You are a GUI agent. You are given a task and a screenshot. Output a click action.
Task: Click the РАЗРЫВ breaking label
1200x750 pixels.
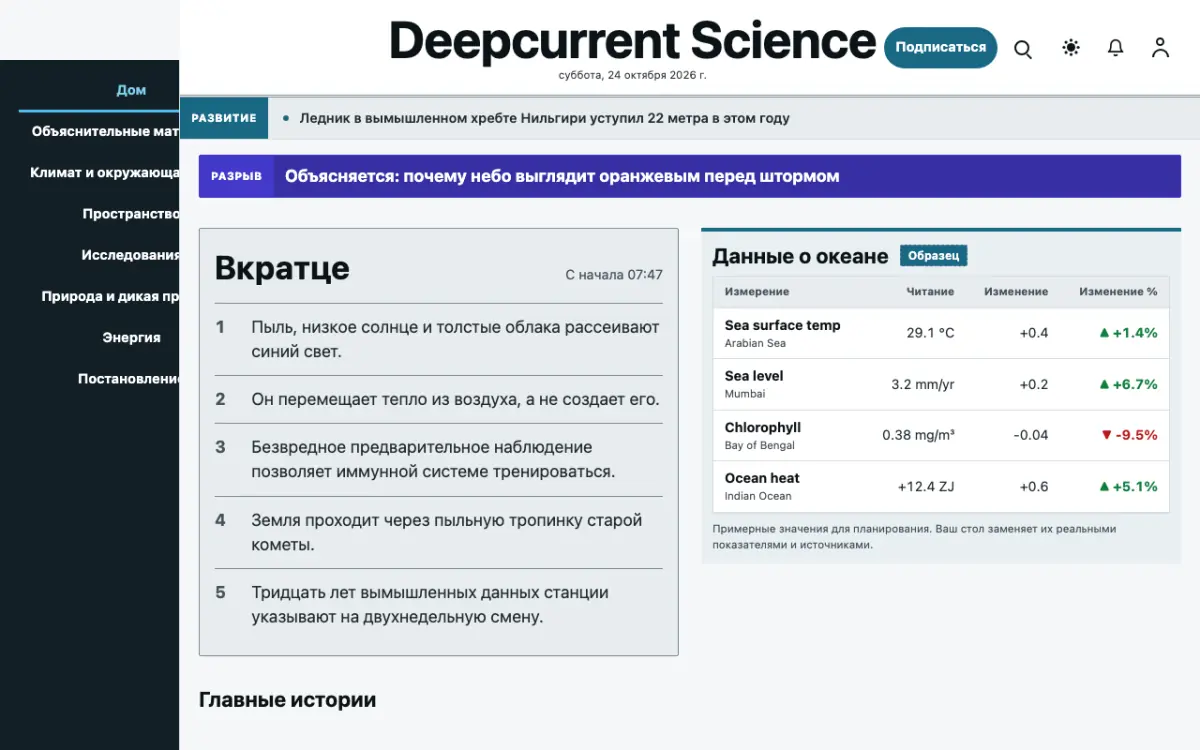click(237, 176)
